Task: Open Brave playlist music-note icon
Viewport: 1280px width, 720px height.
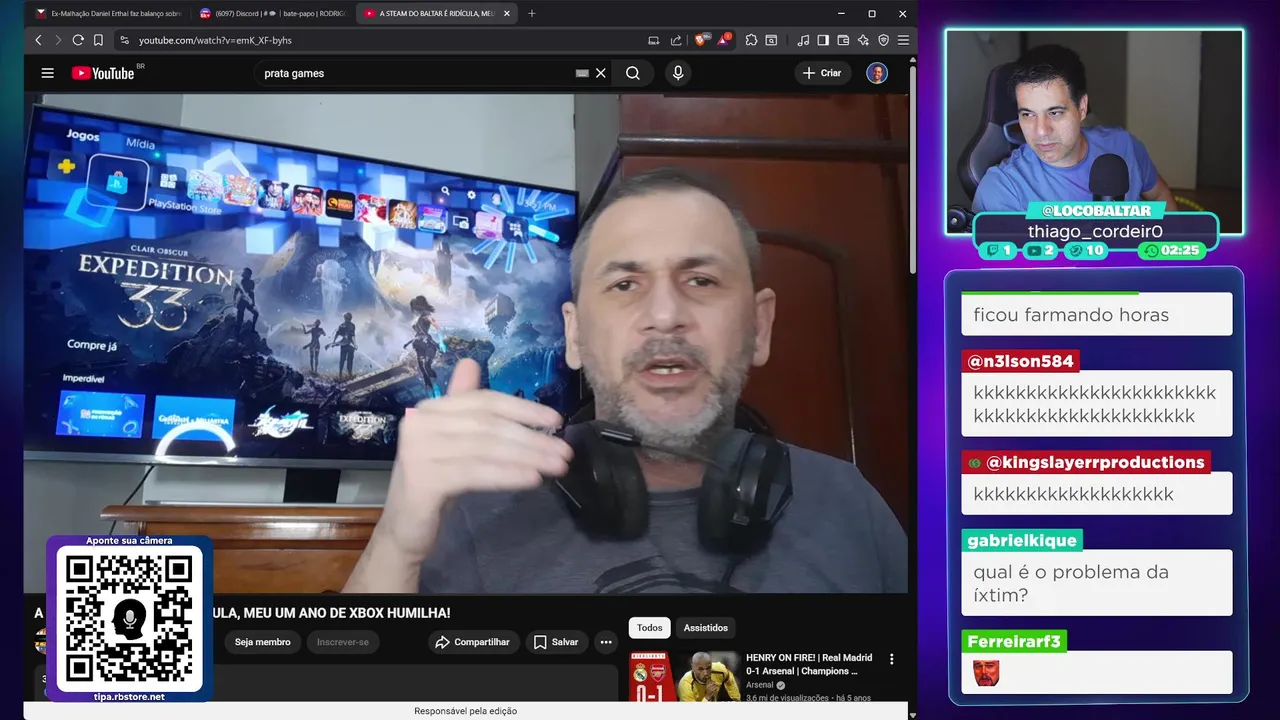Action: [803, 40]
